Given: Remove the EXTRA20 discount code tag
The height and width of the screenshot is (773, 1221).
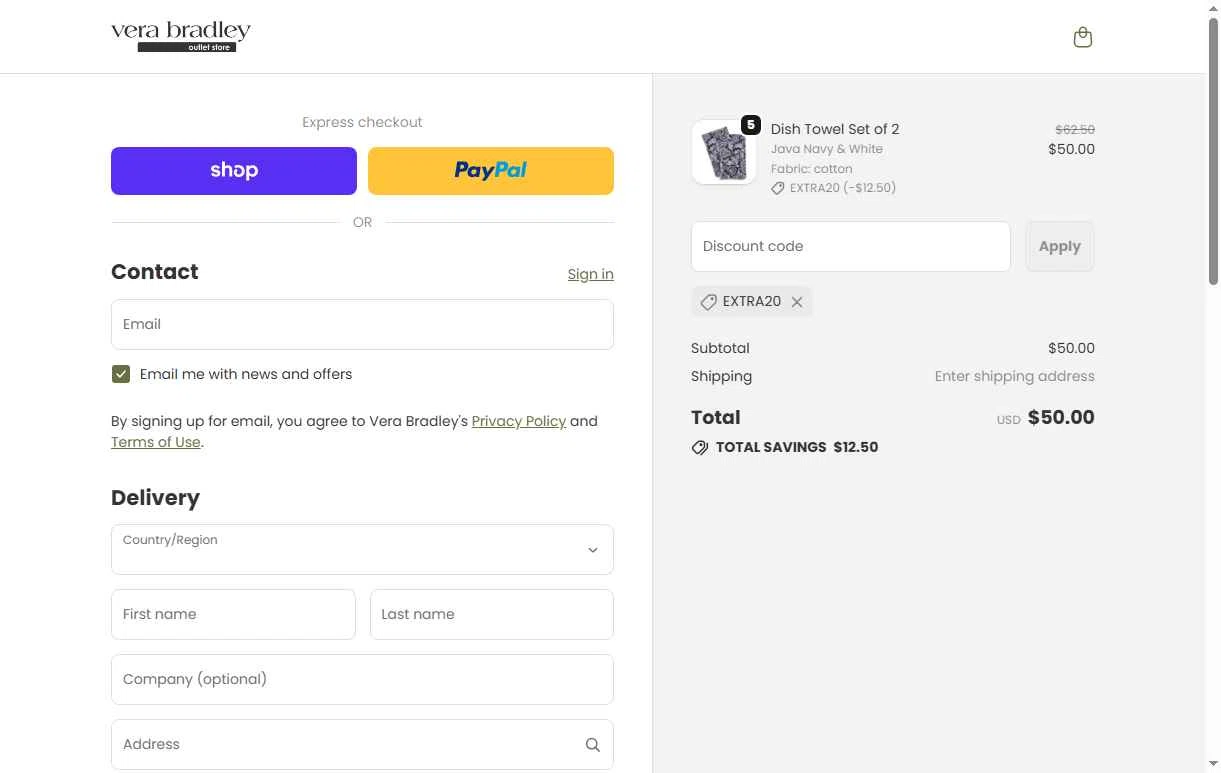Looking at the screenshot, I should point(797,302).
